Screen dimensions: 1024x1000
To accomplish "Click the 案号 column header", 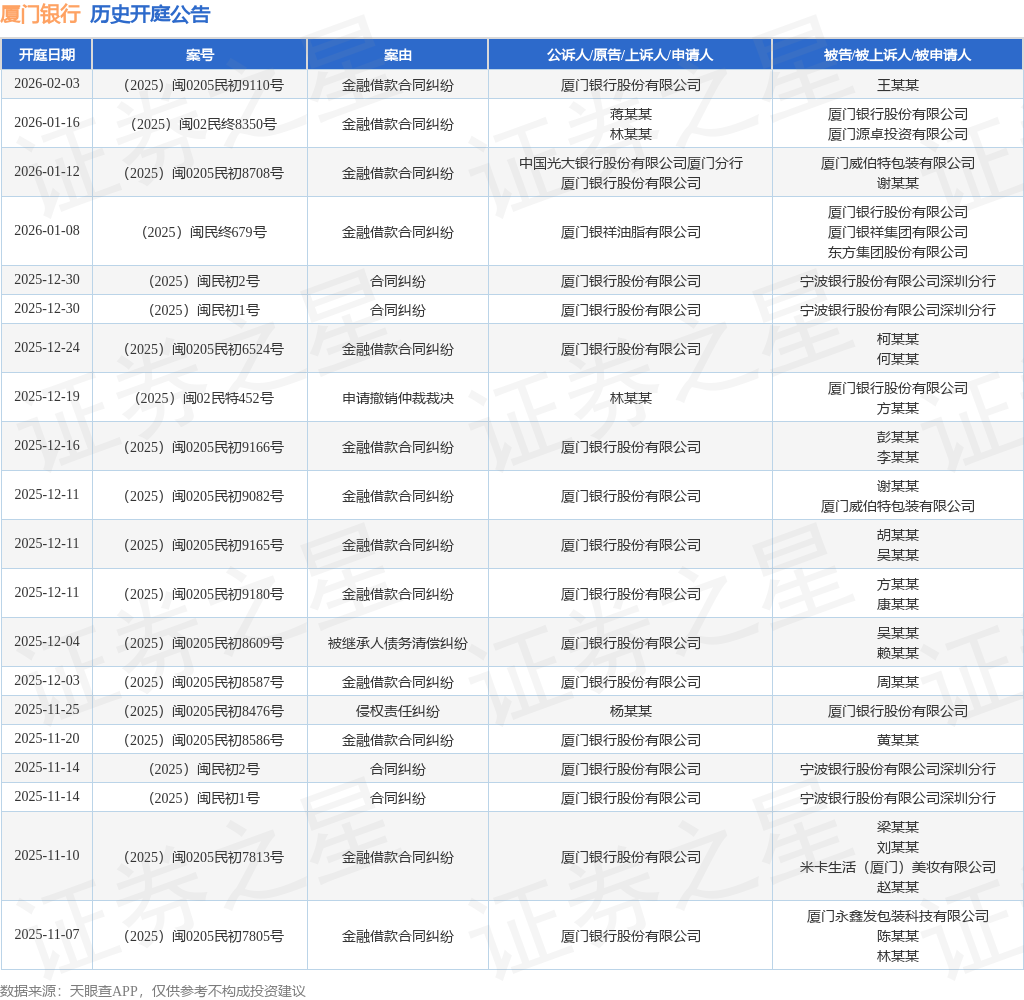I will click(x=200, y=55).
